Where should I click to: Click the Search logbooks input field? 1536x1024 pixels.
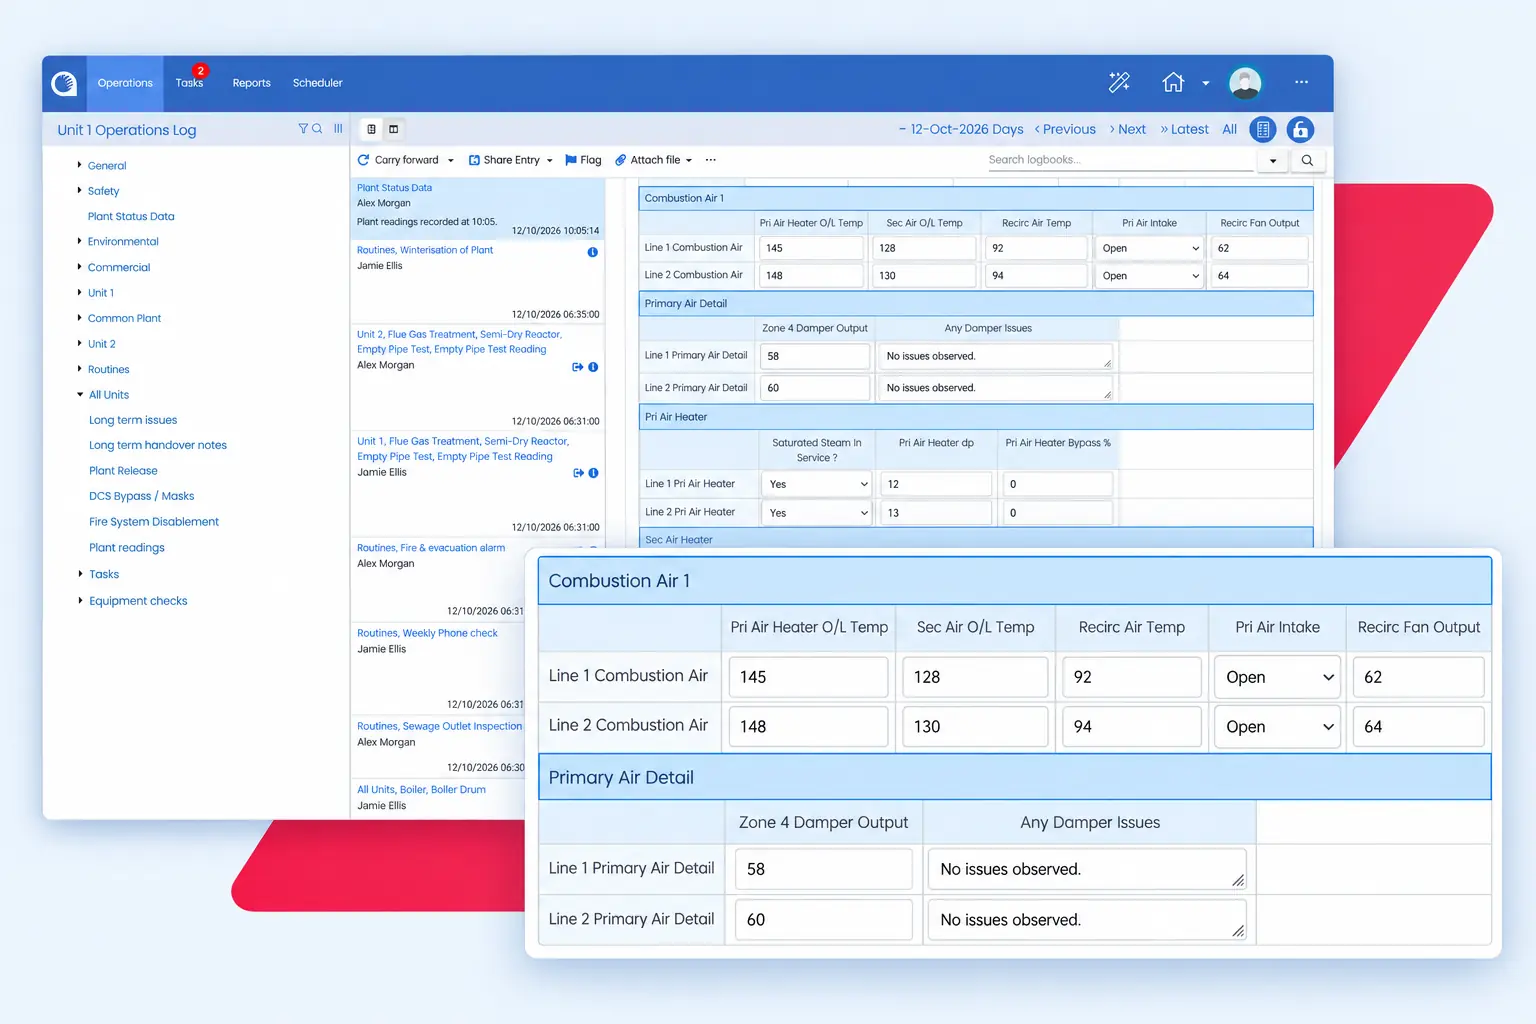click(x=1120, y=160)
